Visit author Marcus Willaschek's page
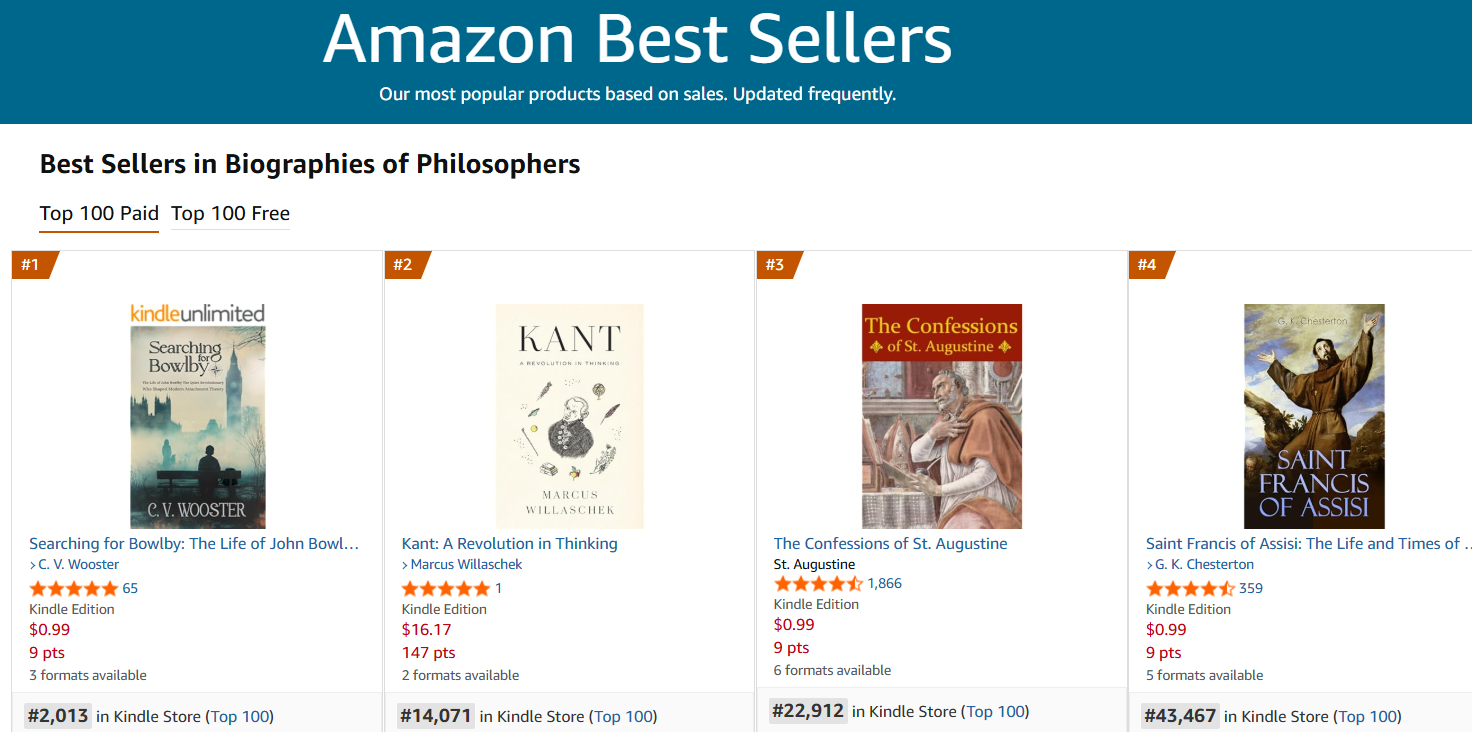The height and width of the screenshot is (732, 1472). 466,565
